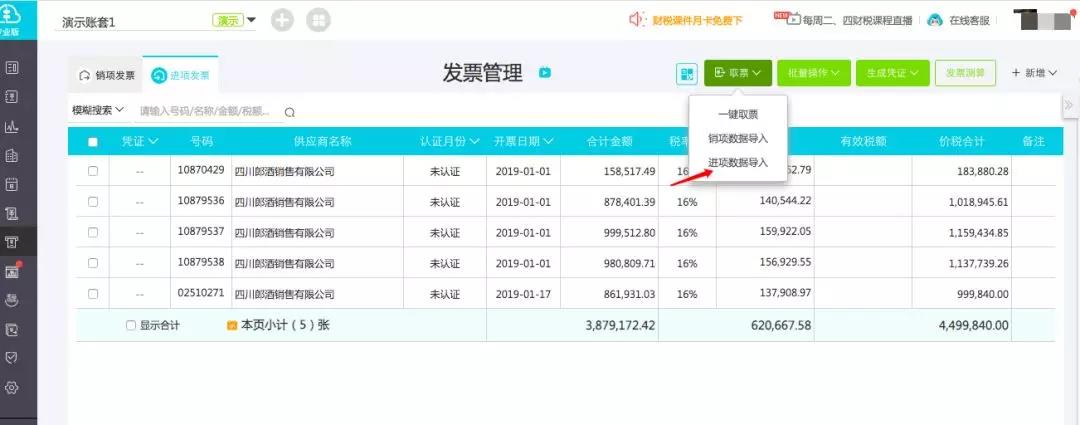The image size is (1080, 425).
Task: Open the tax form sidebar icon
Action: tap(12, 329)
